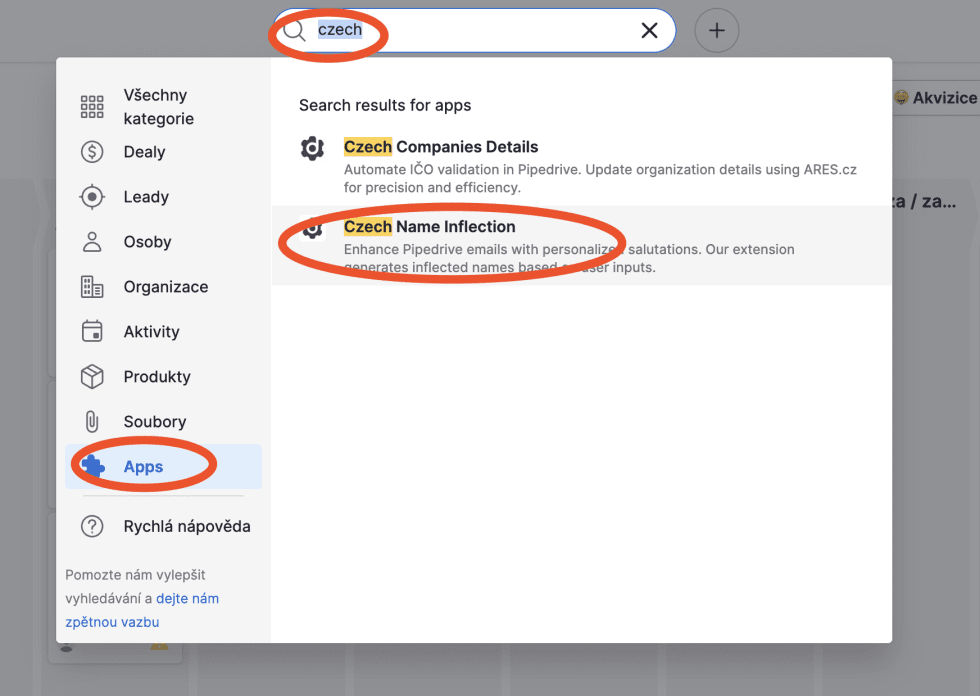Image resolution: width=980 pixels, height=696 pixels.
Task: Follow the 'dejte nám zpětnou vazbu' link
Action: tap(187, 599)
